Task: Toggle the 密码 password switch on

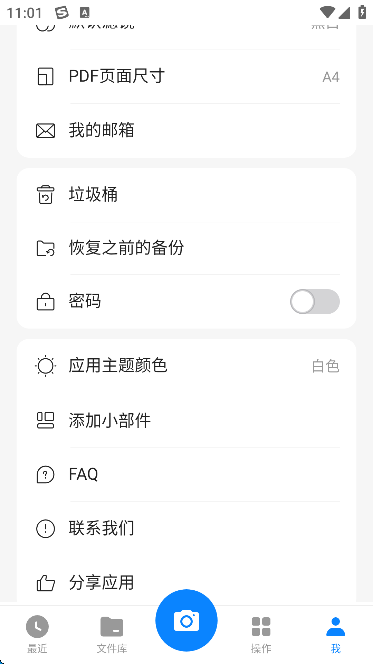Action: click(315, 302)
